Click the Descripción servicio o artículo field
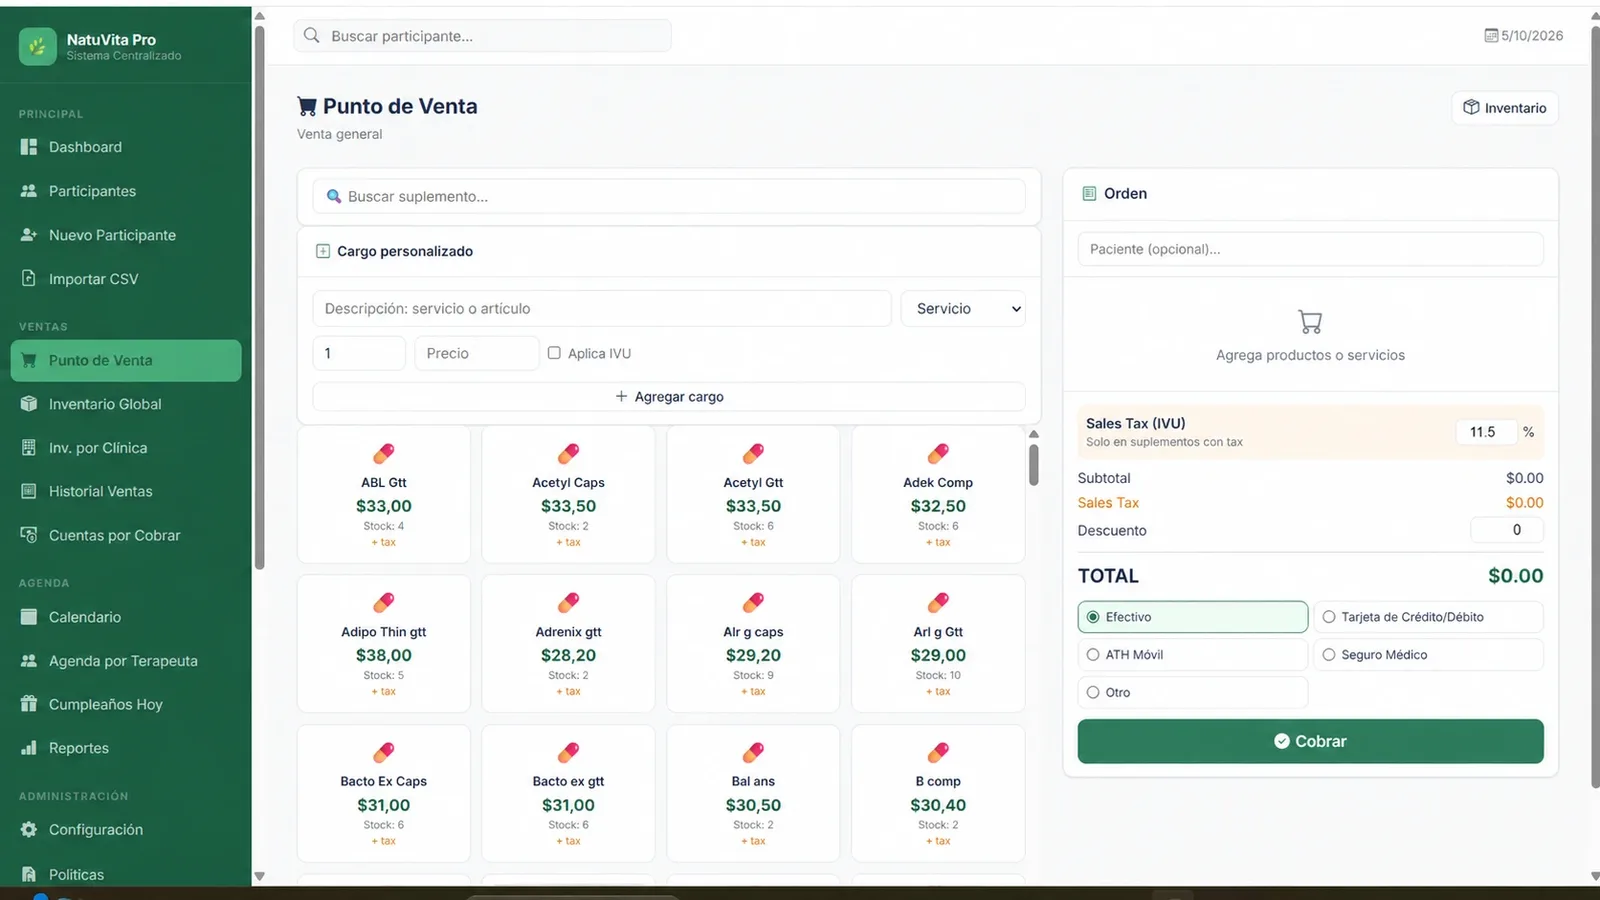The height and width of the screenshot is (900, 1600). click(602, 309)
